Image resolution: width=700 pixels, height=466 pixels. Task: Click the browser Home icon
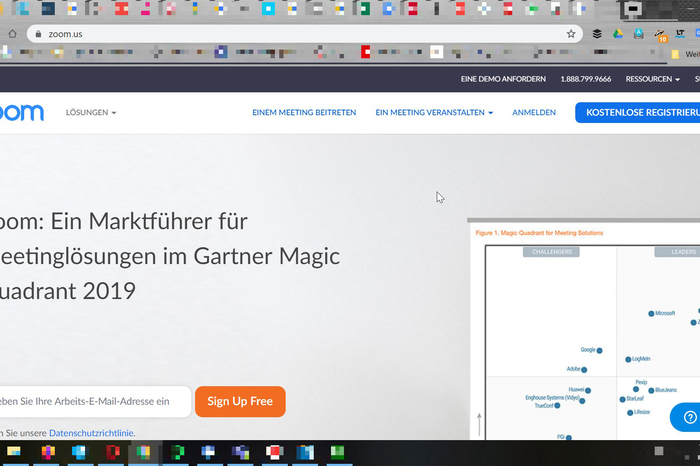[x=12, y=34]
